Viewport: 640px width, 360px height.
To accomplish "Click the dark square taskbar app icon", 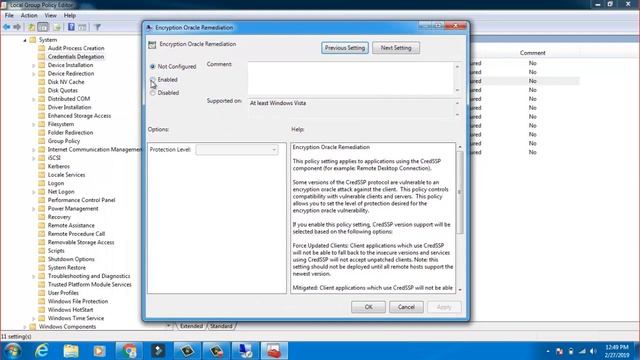I will [158, 351].
